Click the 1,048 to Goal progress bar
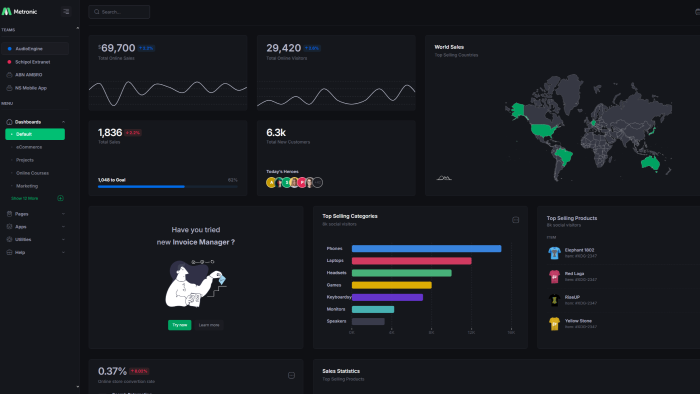 (168, 187)
